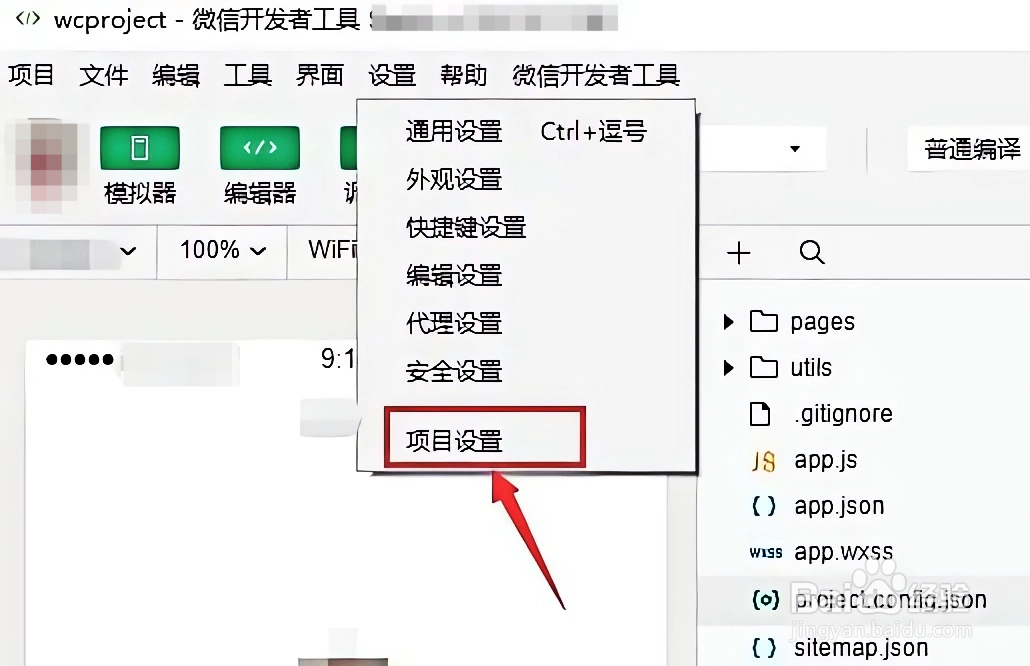
Task: Choose 快捷键设置 from settings menu
Action: (x=526, y=227)
